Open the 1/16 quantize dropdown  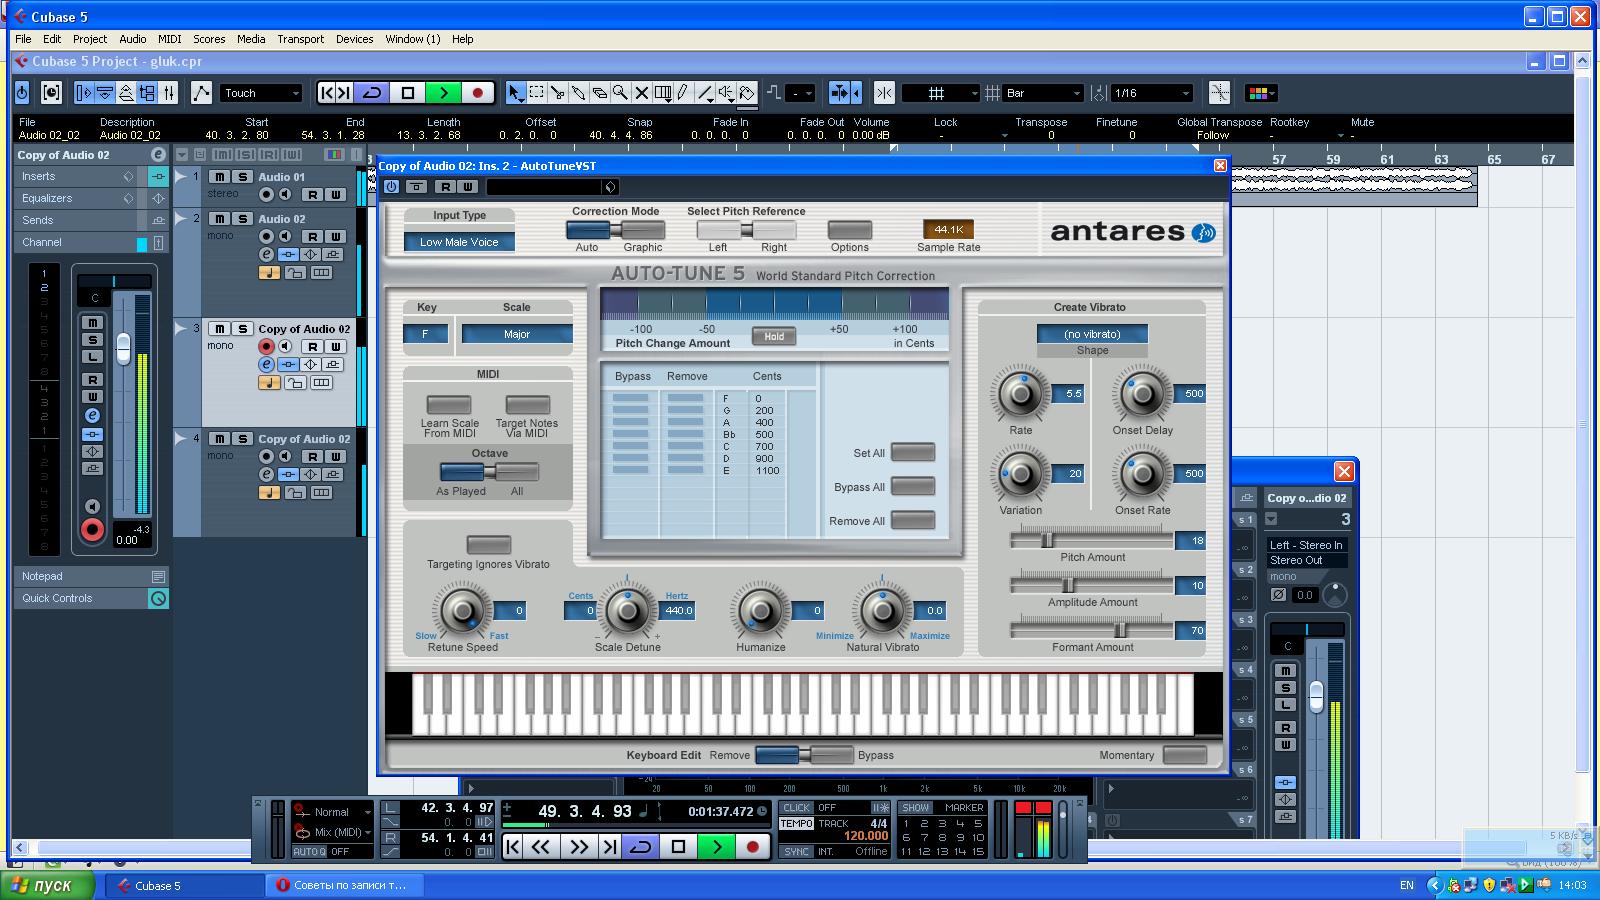click(x=1152, y=93)
